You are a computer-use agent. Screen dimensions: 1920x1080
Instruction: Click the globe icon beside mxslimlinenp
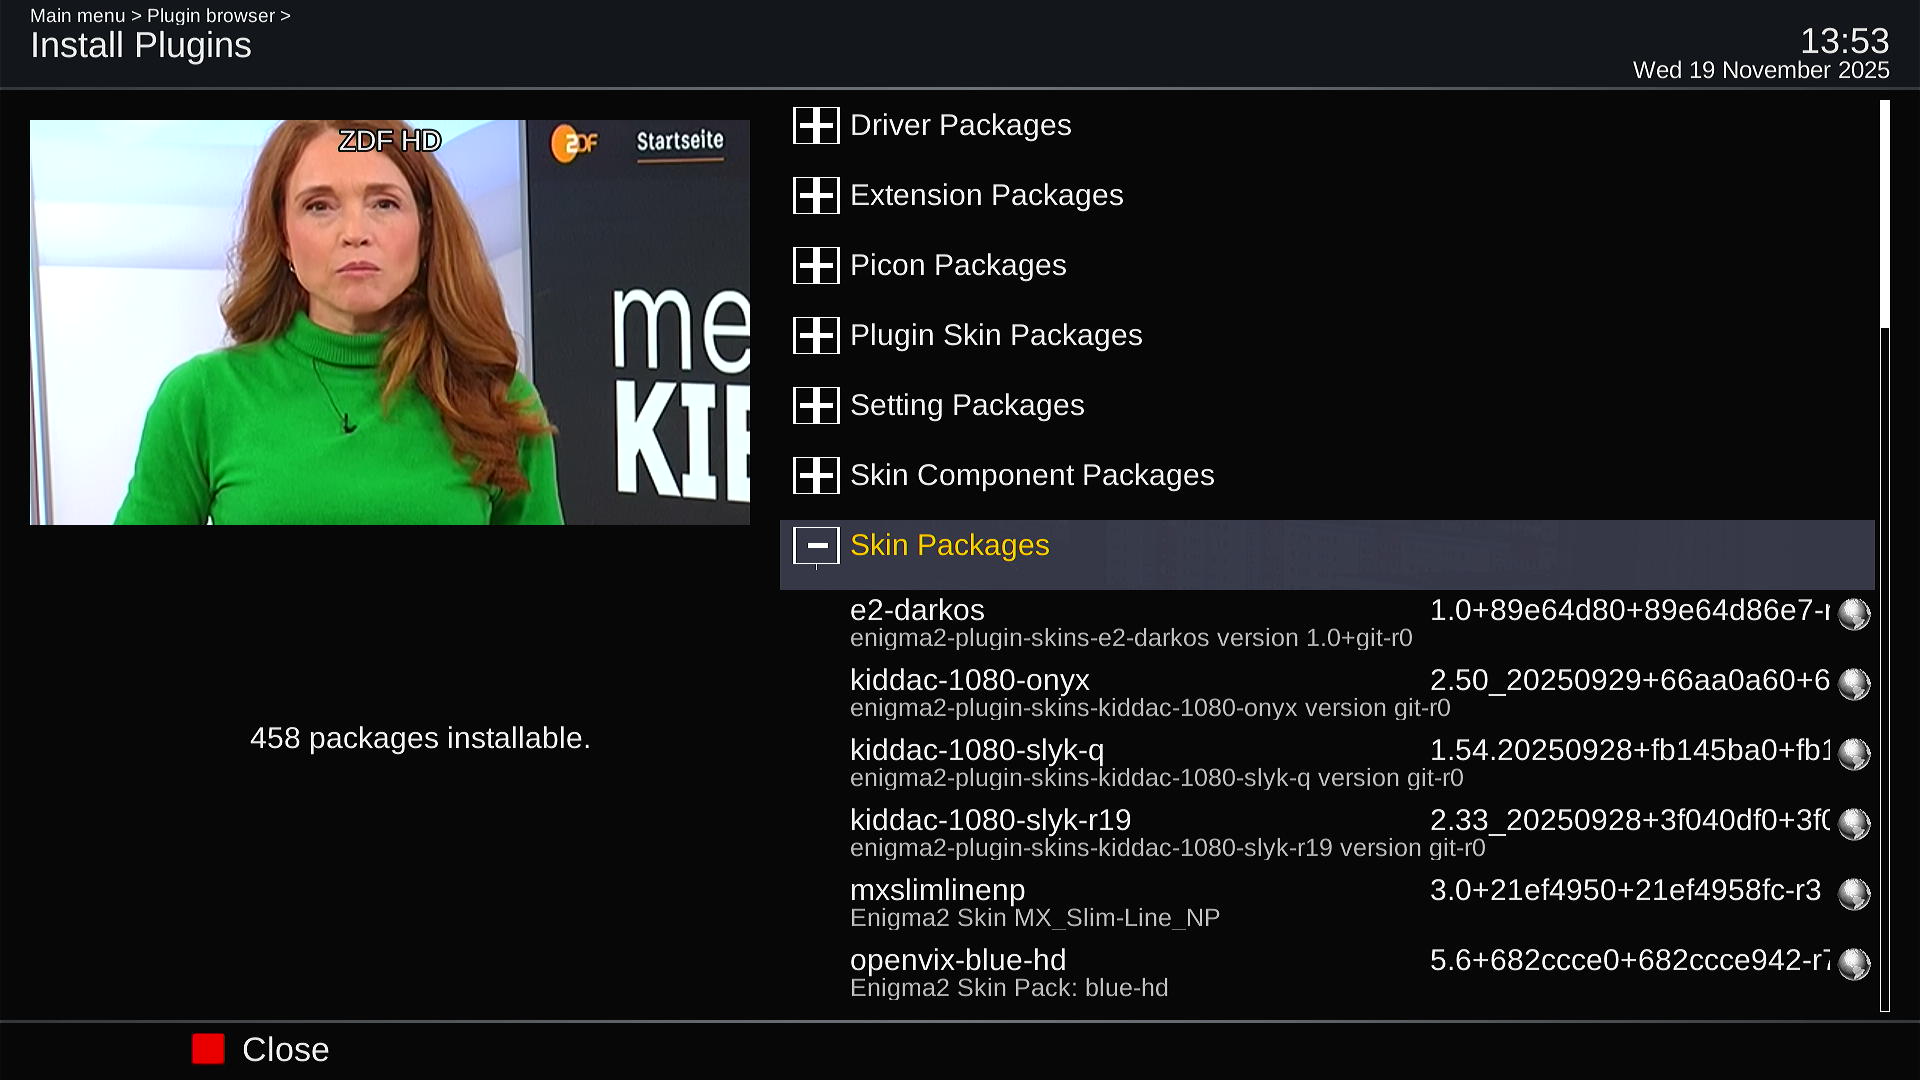[1854, 894]
